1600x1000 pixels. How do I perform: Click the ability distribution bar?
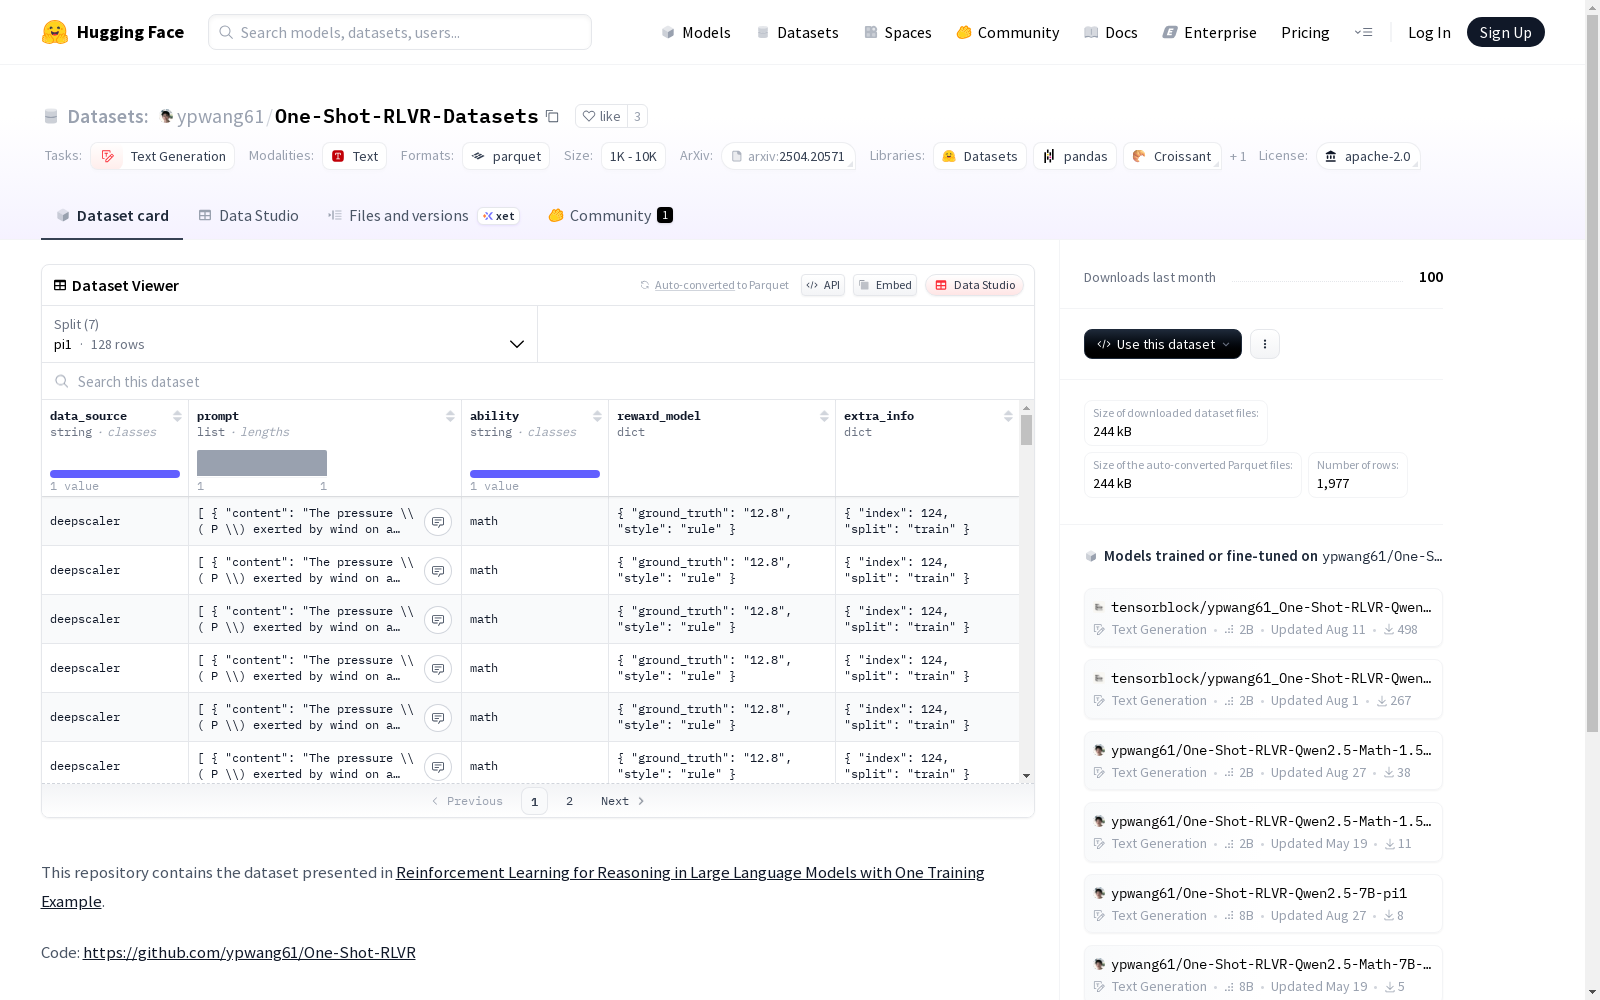[x=535, y=474]
